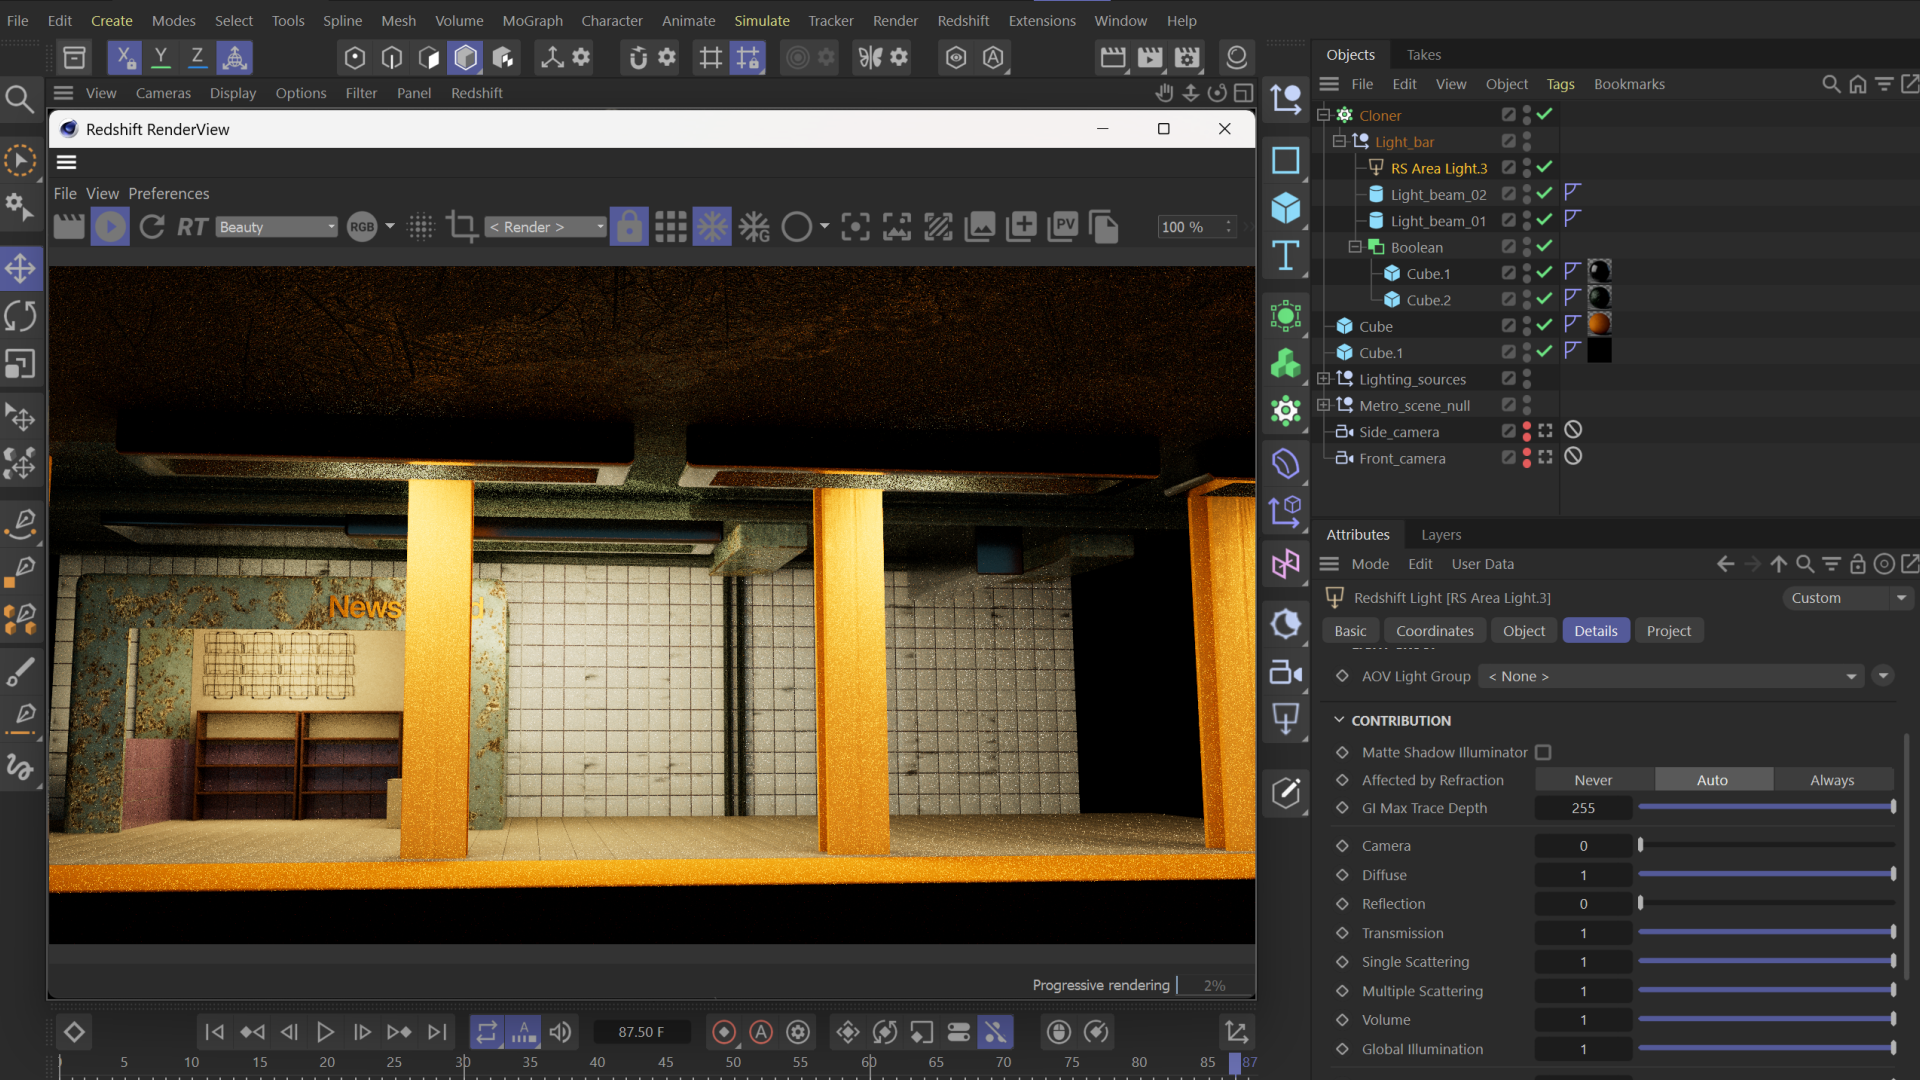Set Affected by Refraction to Always
1920x1080 pixels.
coord(1832,780)
